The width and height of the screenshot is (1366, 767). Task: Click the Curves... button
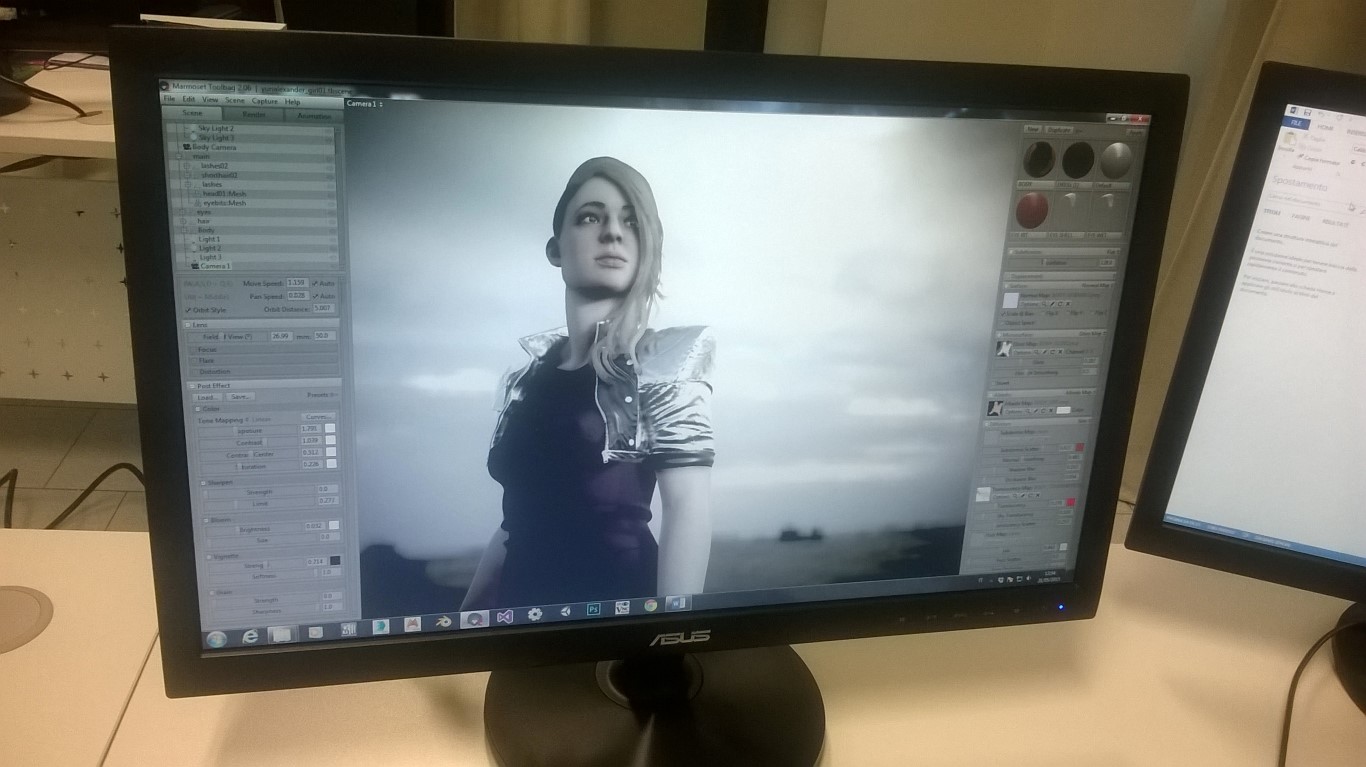coord(319,417)
